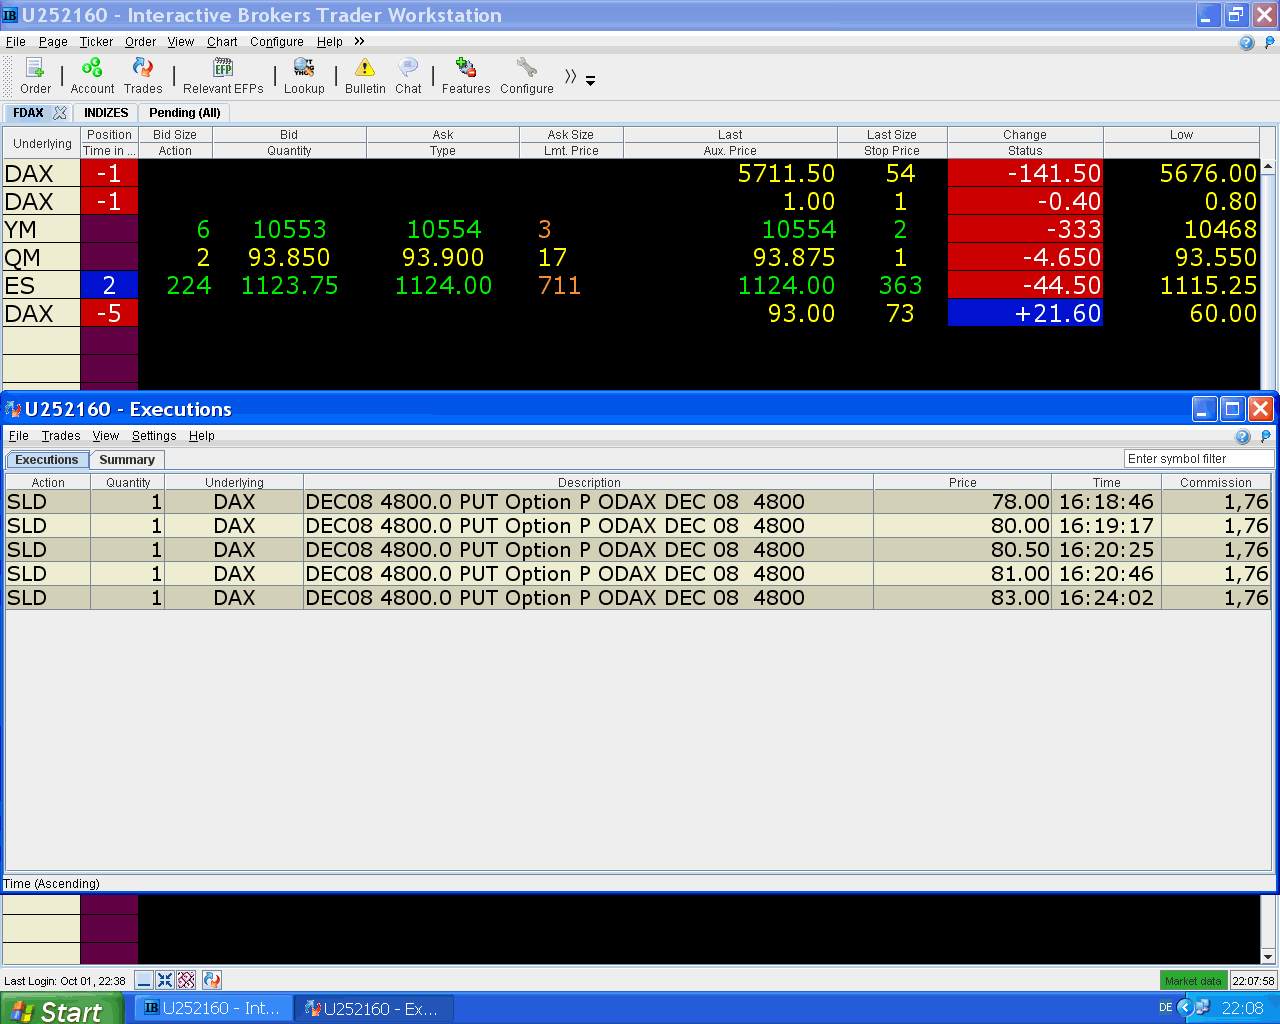The image size is (1280, 1024).
Task: Click the YM ask price 10554
Action: [x=444, y=229]
